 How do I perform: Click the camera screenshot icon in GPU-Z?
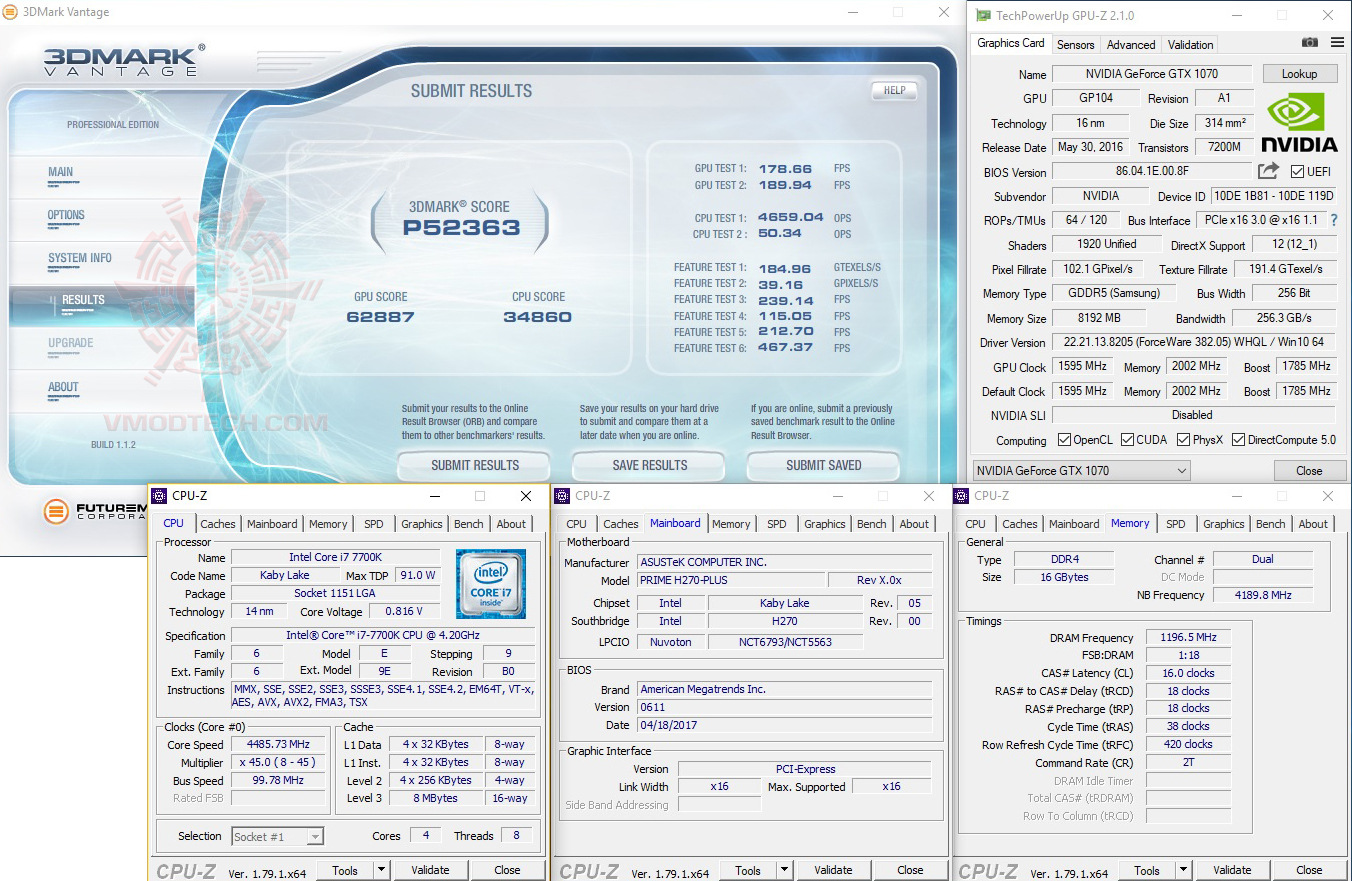coord(1310,43)
